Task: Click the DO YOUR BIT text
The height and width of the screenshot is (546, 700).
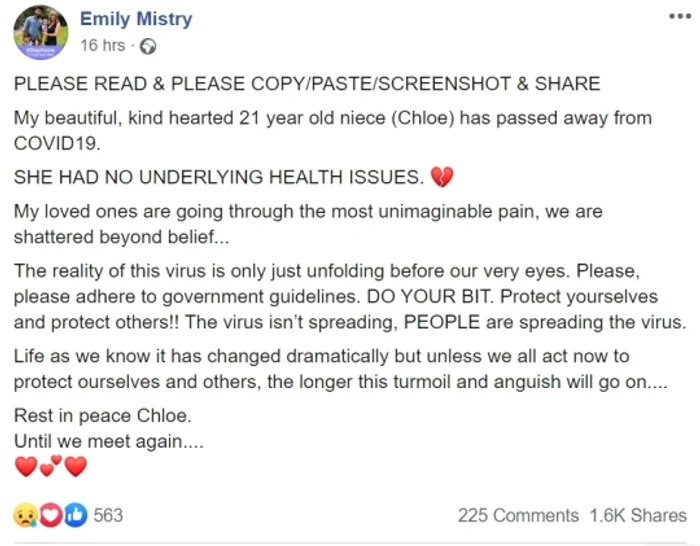Action: coord(430,296)
